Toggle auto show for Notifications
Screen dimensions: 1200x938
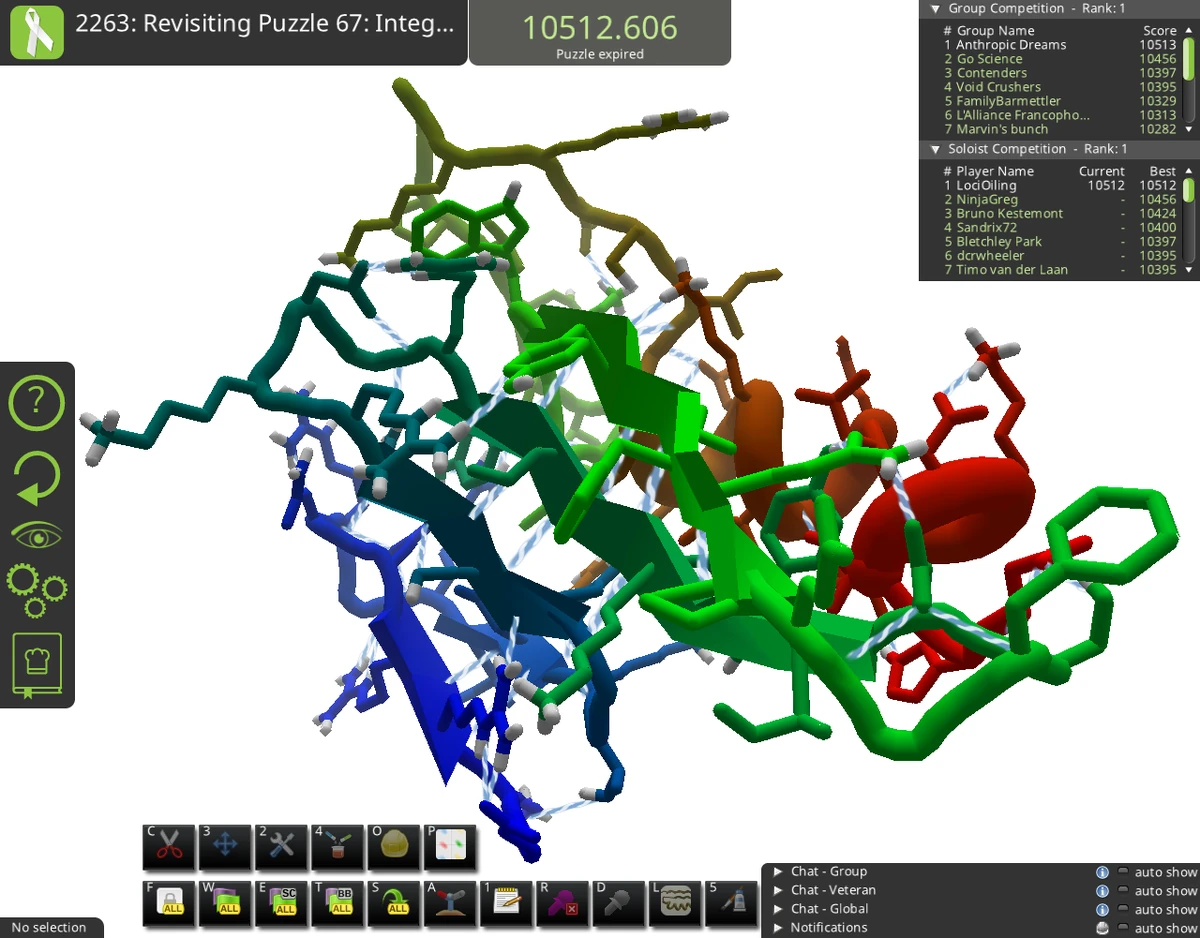1122,927
